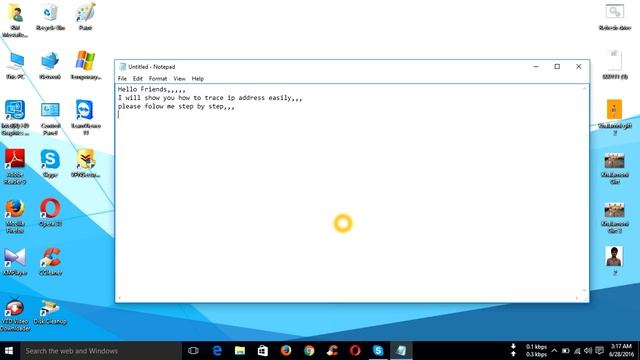The width and height of the screenshot is (640, 360).
Task: Open CCleaner from the taskbar
Action: point(332,351)
